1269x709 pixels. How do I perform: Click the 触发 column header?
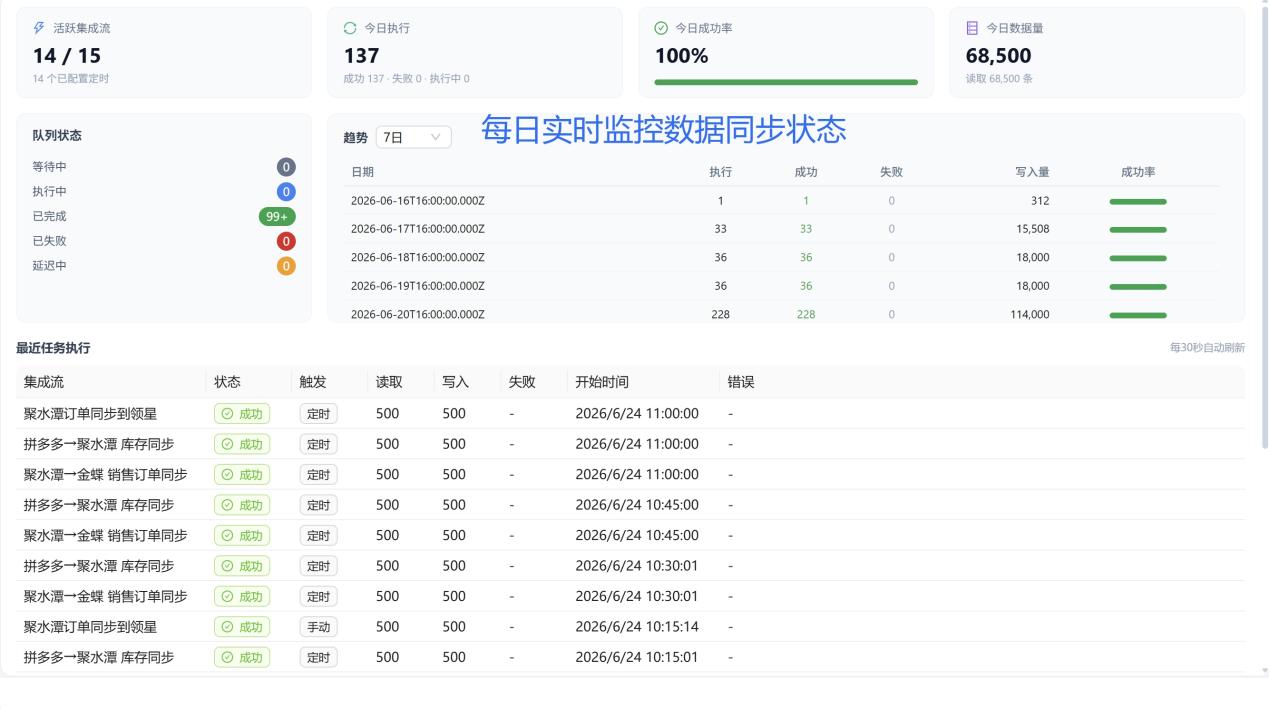click(313, 382)
